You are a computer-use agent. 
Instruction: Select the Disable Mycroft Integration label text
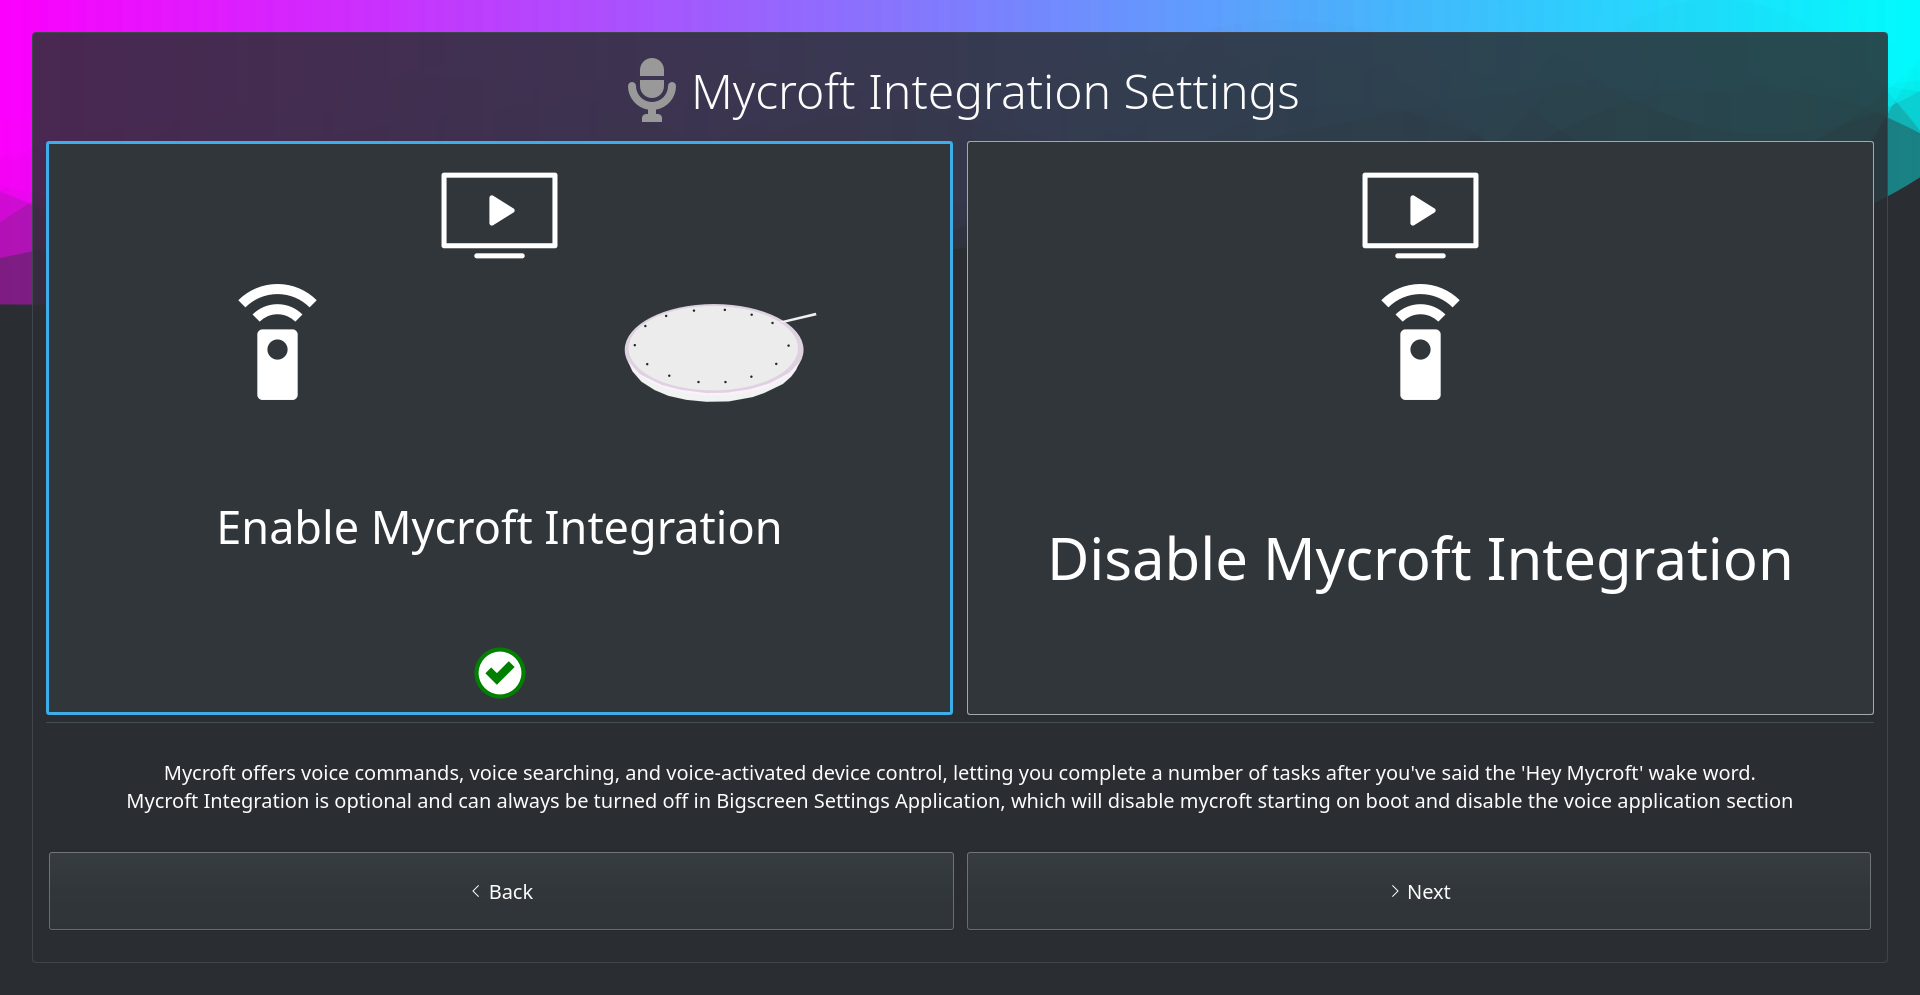1420,560
